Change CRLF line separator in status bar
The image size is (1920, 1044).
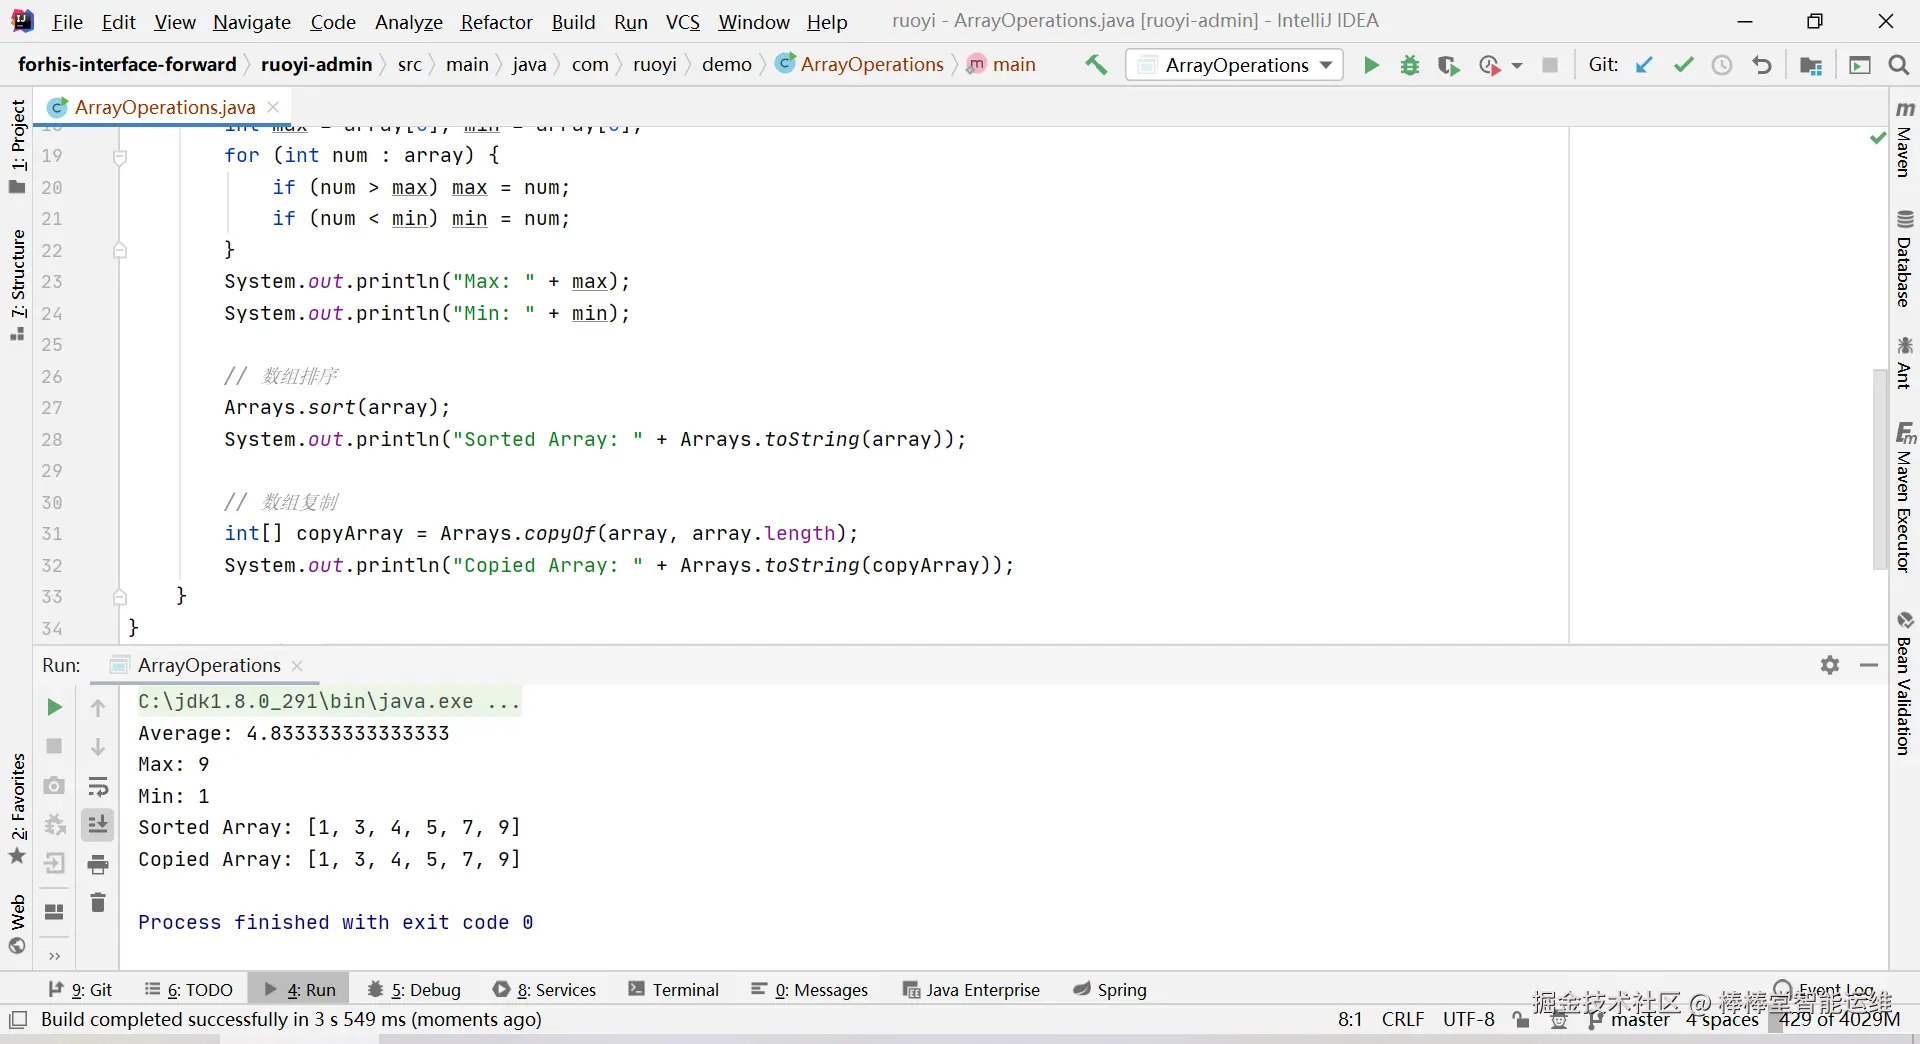tap(1402, 1019)
